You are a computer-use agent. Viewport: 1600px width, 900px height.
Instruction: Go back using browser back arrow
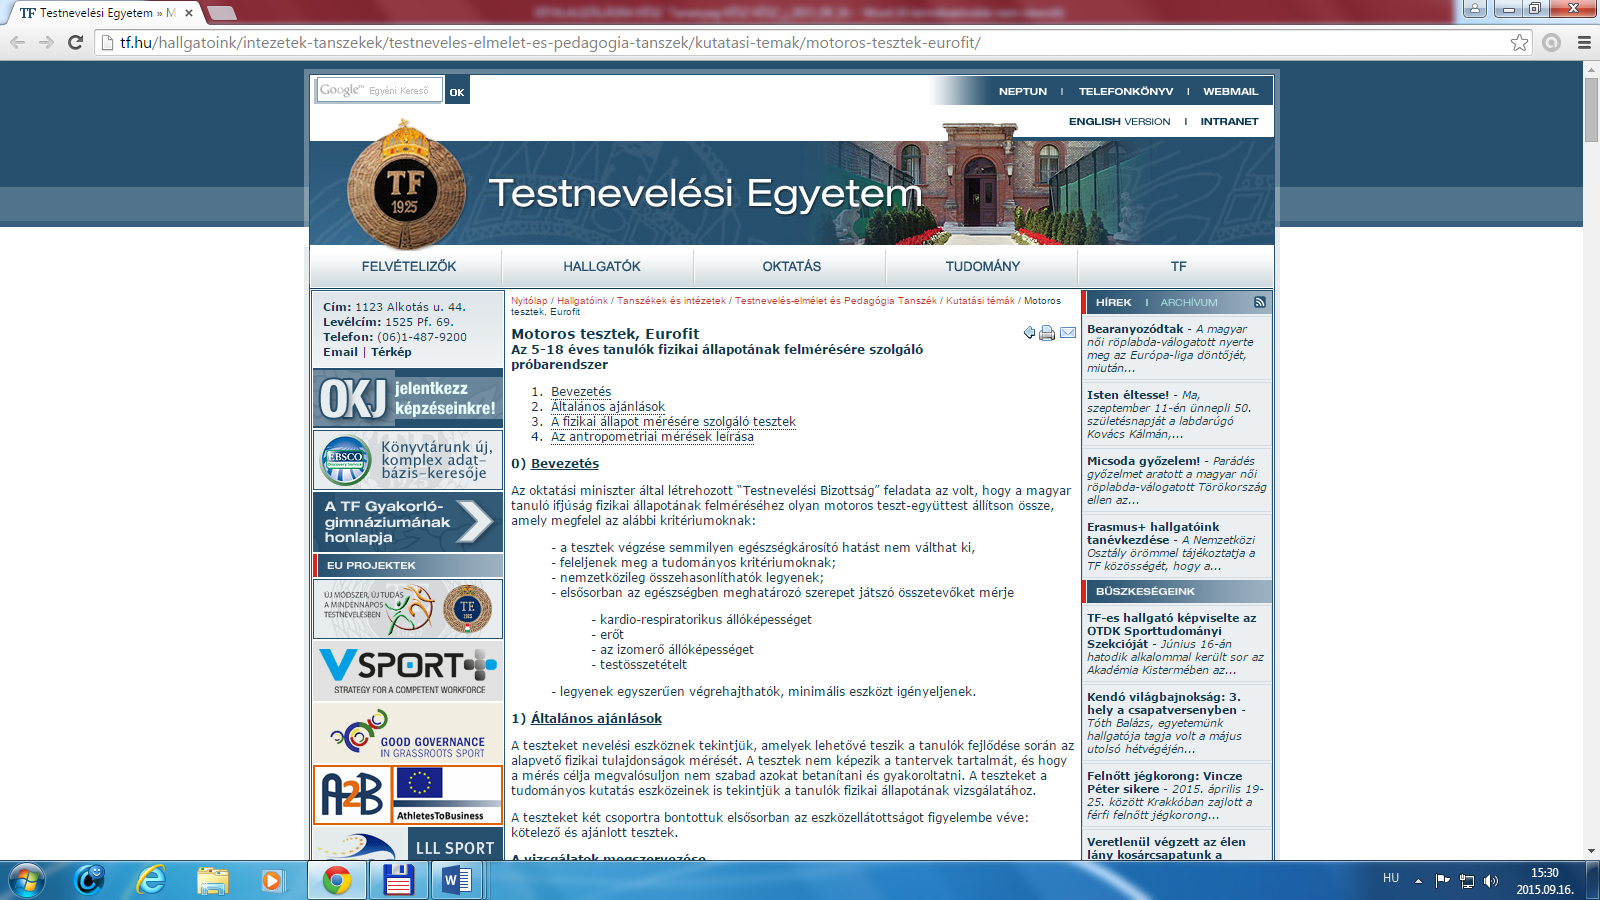17,42
